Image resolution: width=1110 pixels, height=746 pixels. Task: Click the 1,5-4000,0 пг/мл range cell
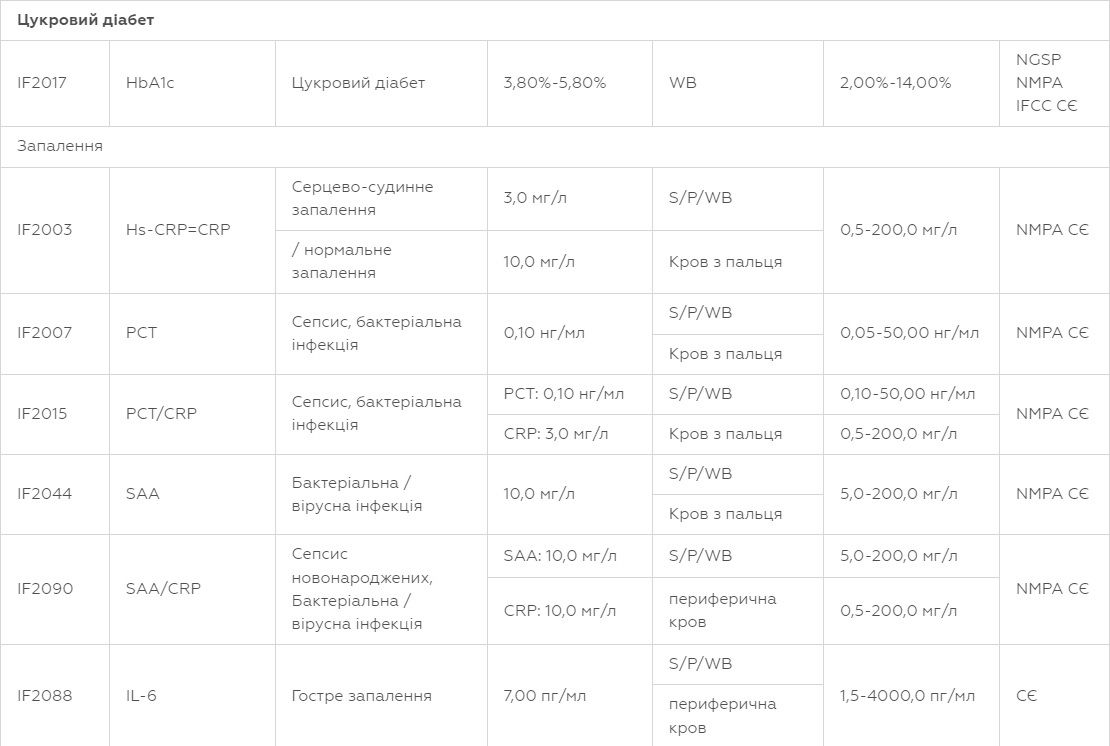911,696
